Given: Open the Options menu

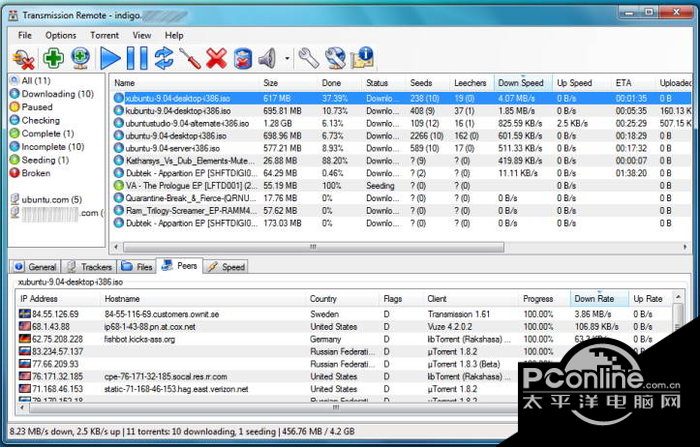Looking at the screenshot, I should [x=60, y=35].
